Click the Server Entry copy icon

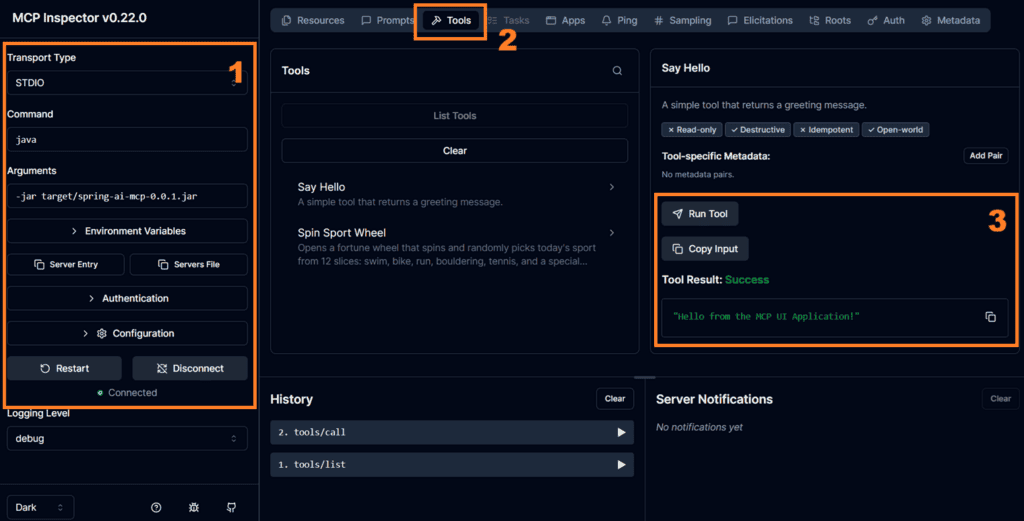(39, 264)
